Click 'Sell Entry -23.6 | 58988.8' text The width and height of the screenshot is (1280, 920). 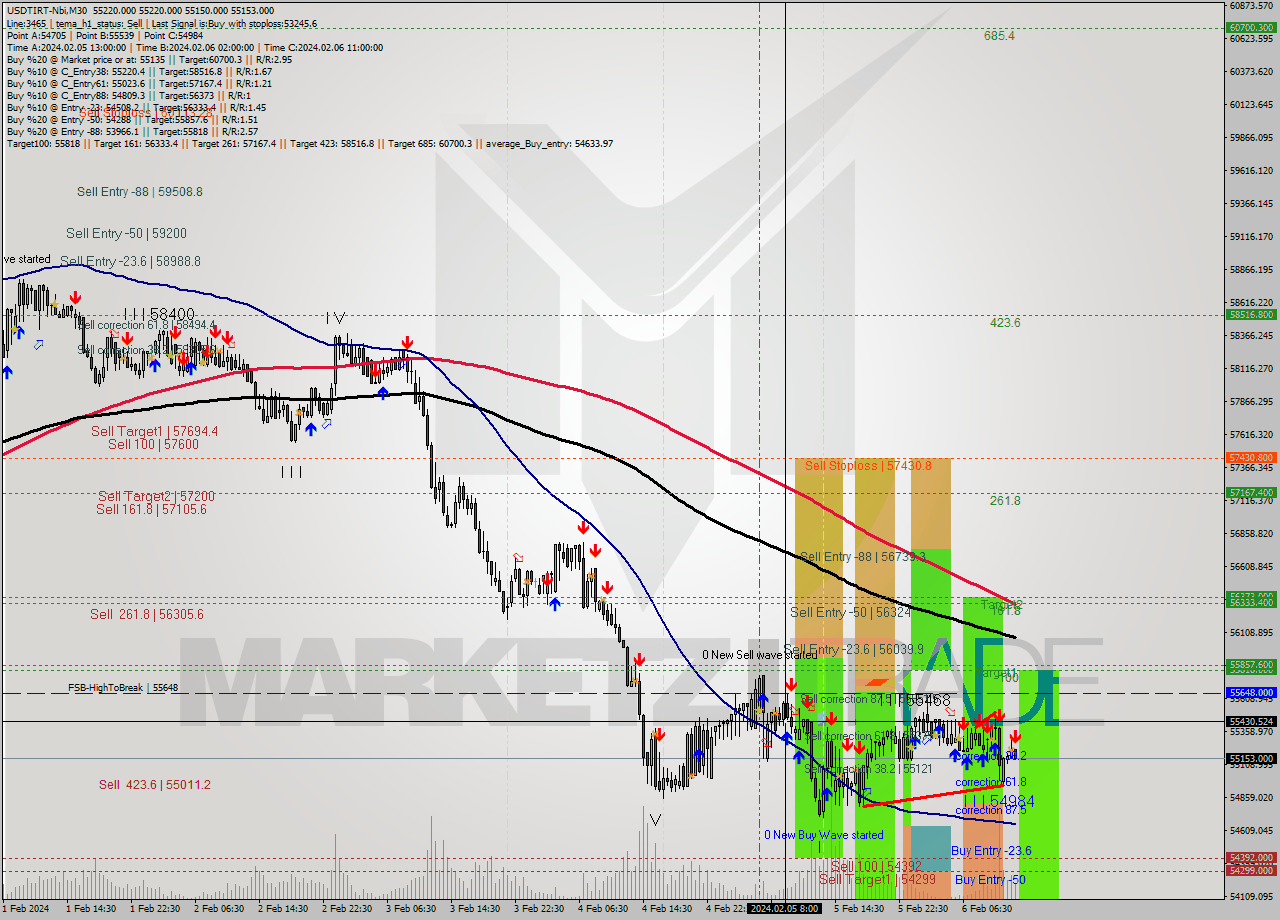pos(130,261)
